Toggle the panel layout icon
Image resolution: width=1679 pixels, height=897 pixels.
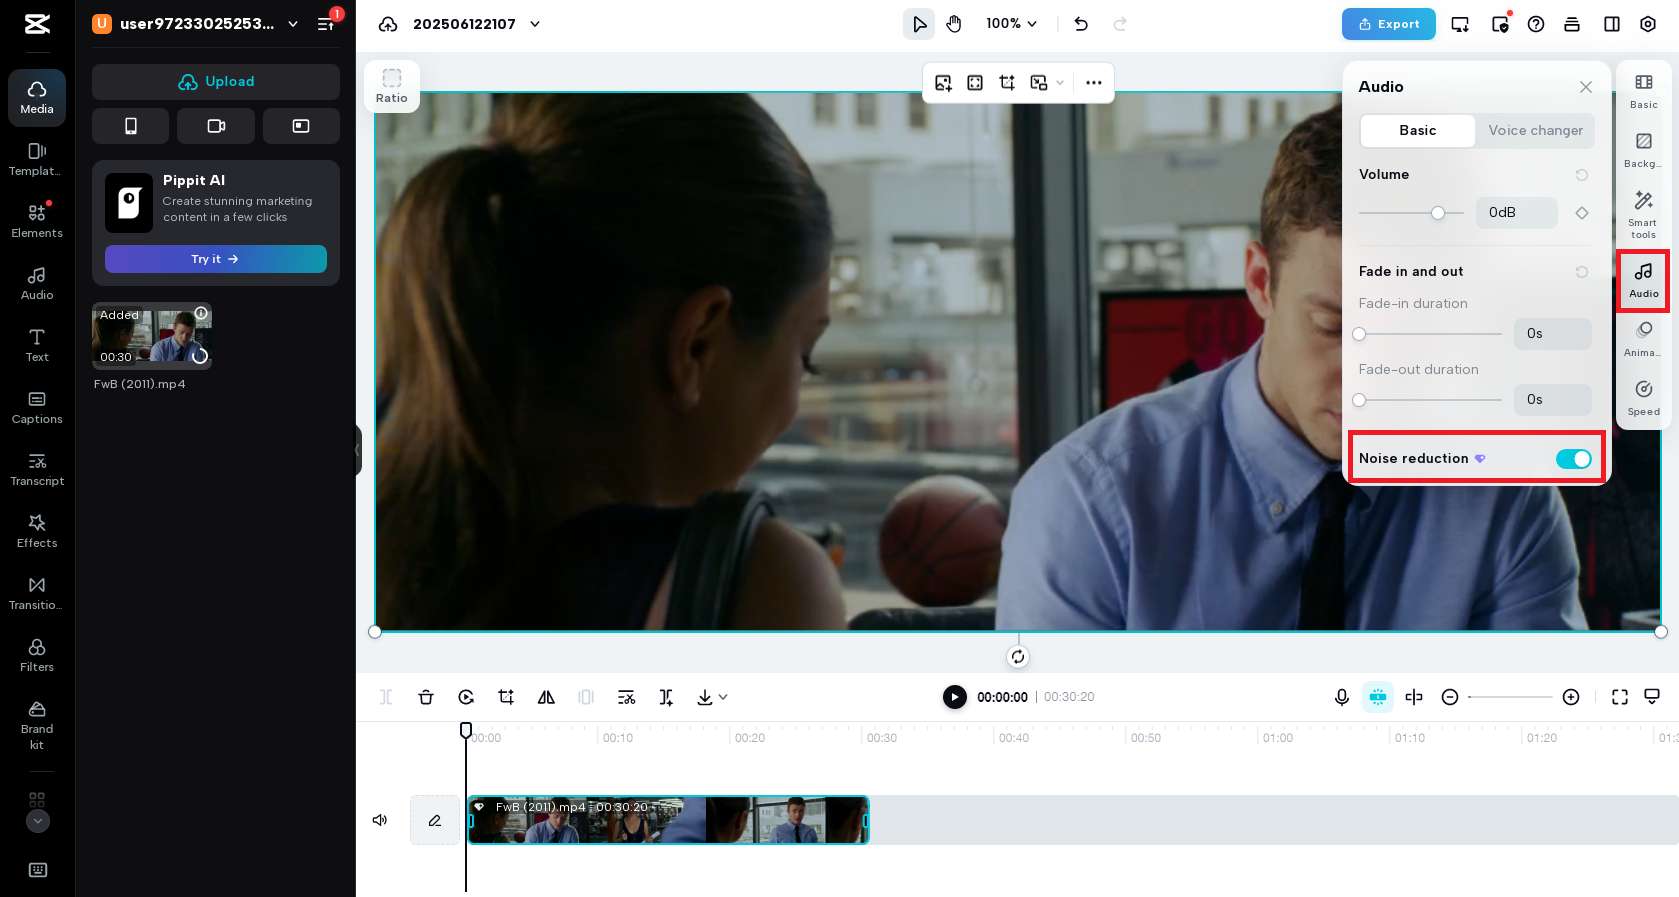point(1612,24)
